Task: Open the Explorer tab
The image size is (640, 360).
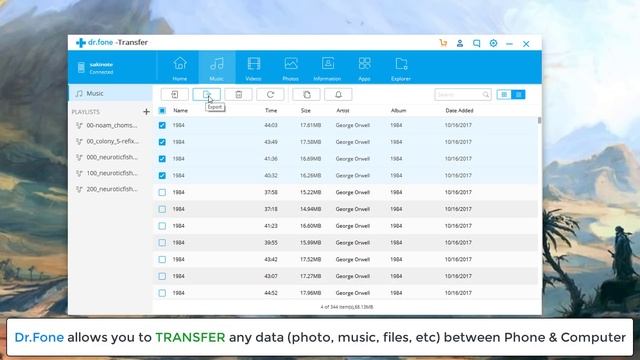Action: 401,68
